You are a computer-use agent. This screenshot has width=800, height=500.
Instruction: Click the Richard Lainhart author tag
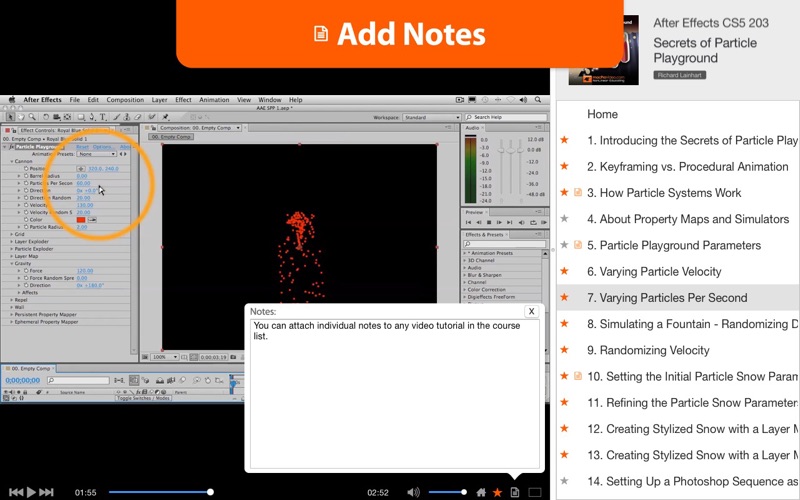[680, 75]
